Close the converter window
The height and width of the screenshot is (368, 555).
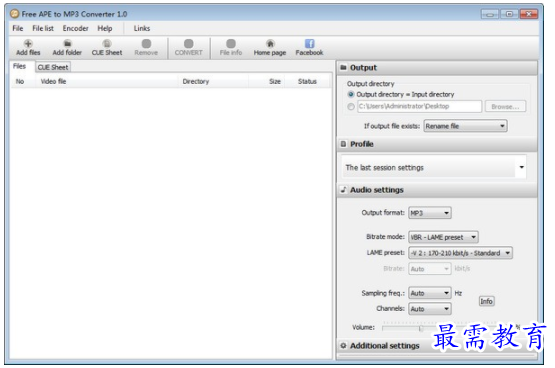pyautogui.click(x=529, y=14)
